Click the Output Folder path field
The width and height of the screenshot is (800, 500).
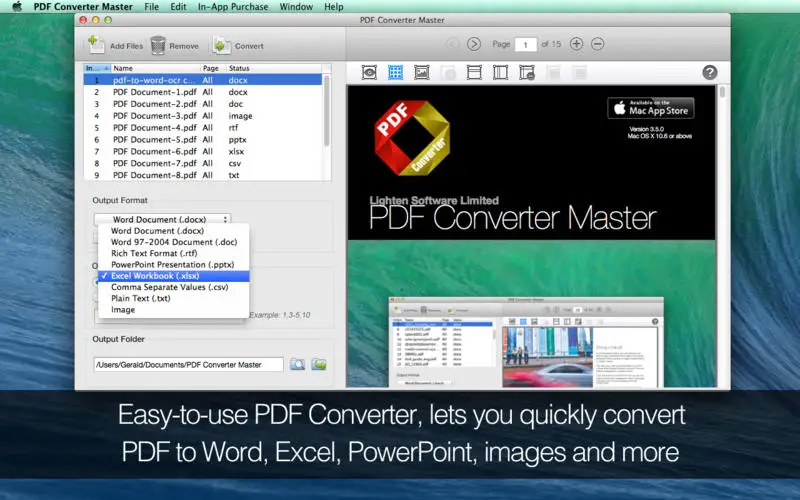point(188,364)
